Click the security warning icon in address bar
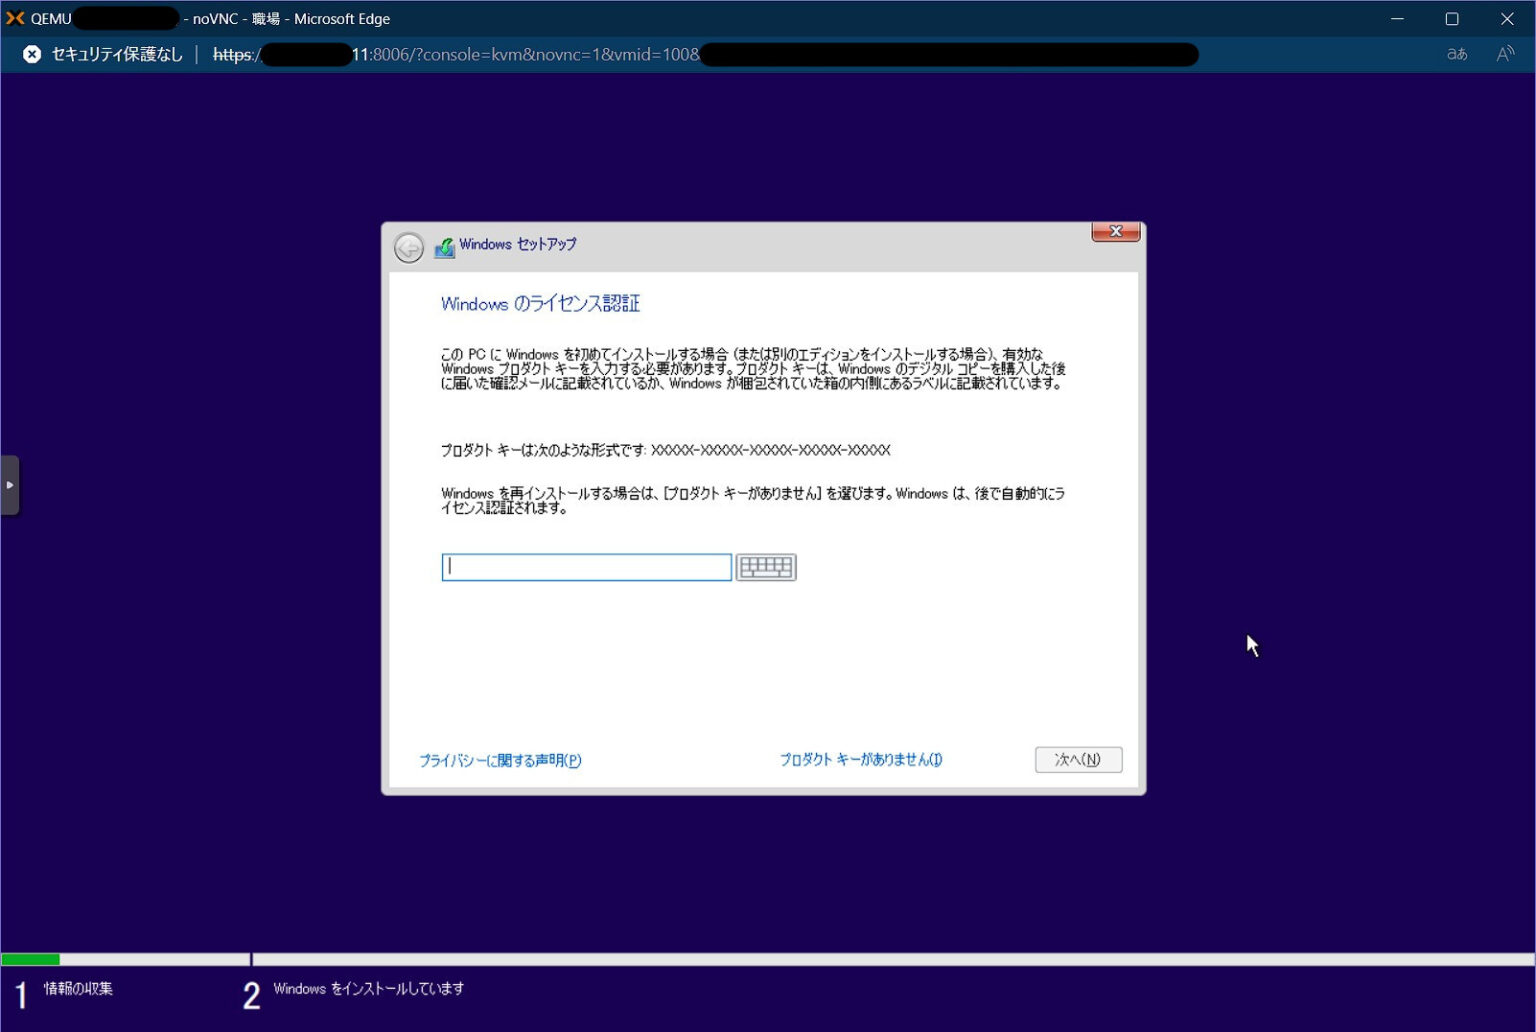1536x1032 pixels. [x=31, y=54]
